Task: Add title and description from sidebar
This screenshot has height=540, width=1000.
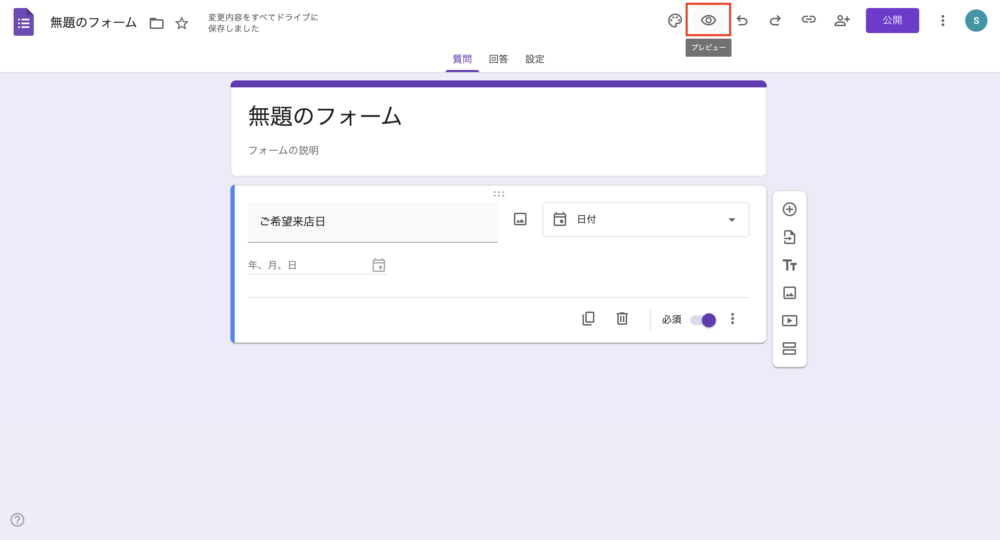Action: coord(790,265)
